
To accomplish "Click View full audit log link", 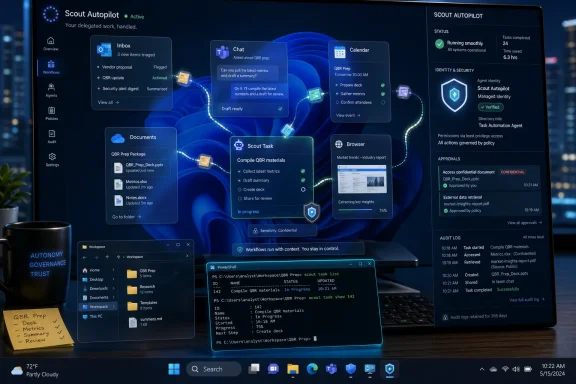I will pos(527,299).
